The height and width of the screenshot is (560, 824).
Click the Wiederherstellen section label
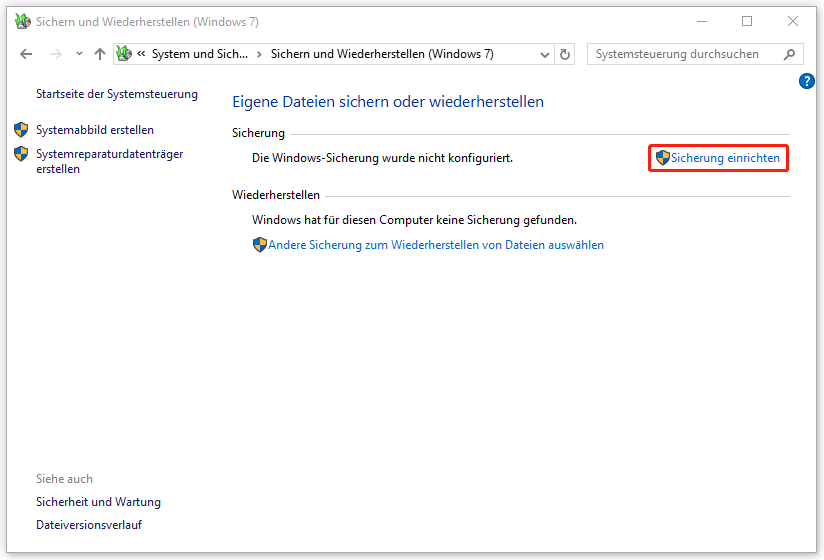(276, 195)
